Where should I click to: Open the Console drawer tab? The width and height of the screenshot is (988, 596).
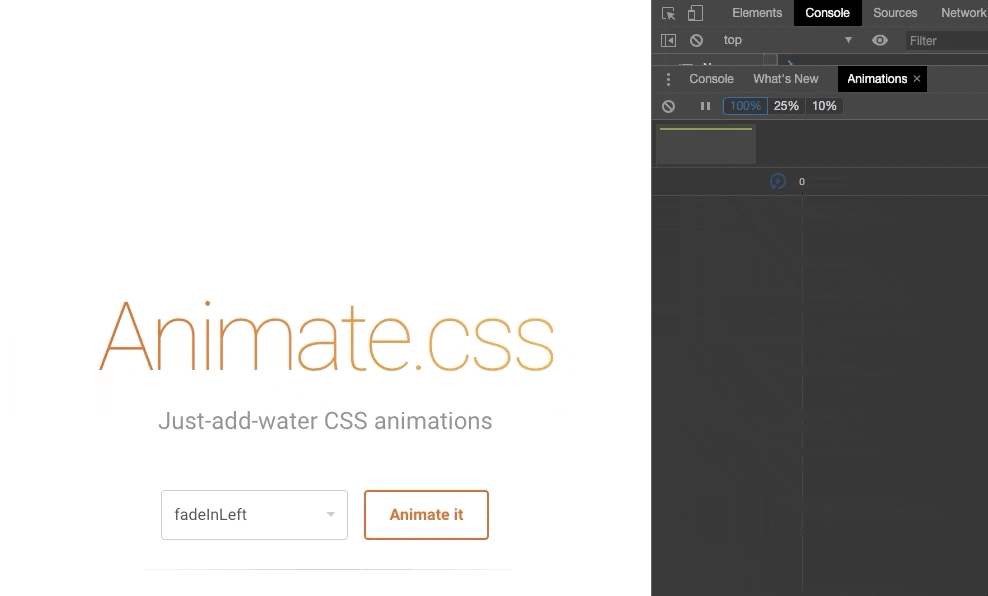click(x=711, y=79)
